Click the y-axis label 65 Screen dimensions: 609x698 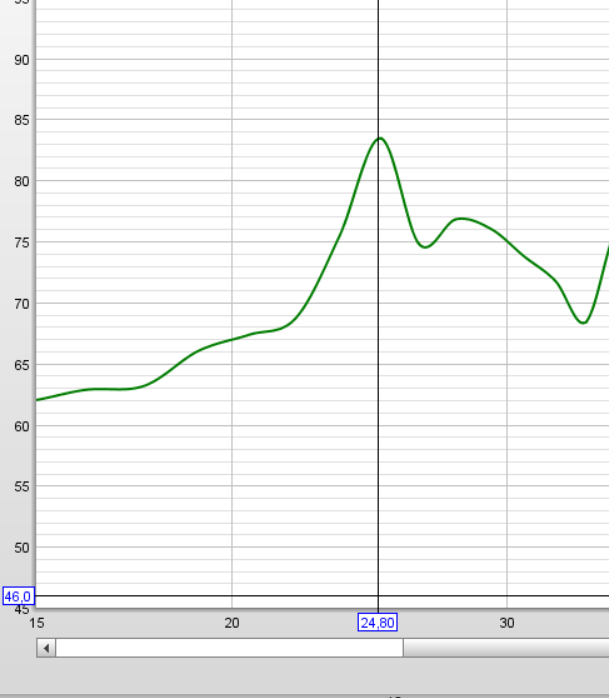pos(21,365)
